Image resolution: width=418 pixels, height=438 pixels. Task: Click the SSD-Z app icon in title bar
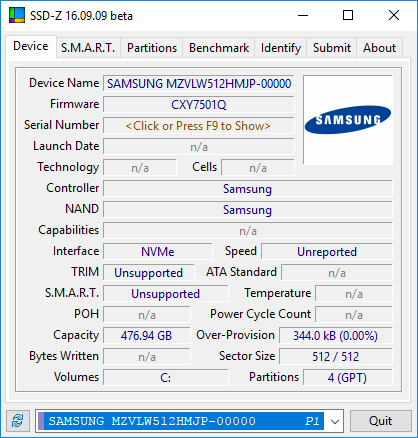coord(17,15)
